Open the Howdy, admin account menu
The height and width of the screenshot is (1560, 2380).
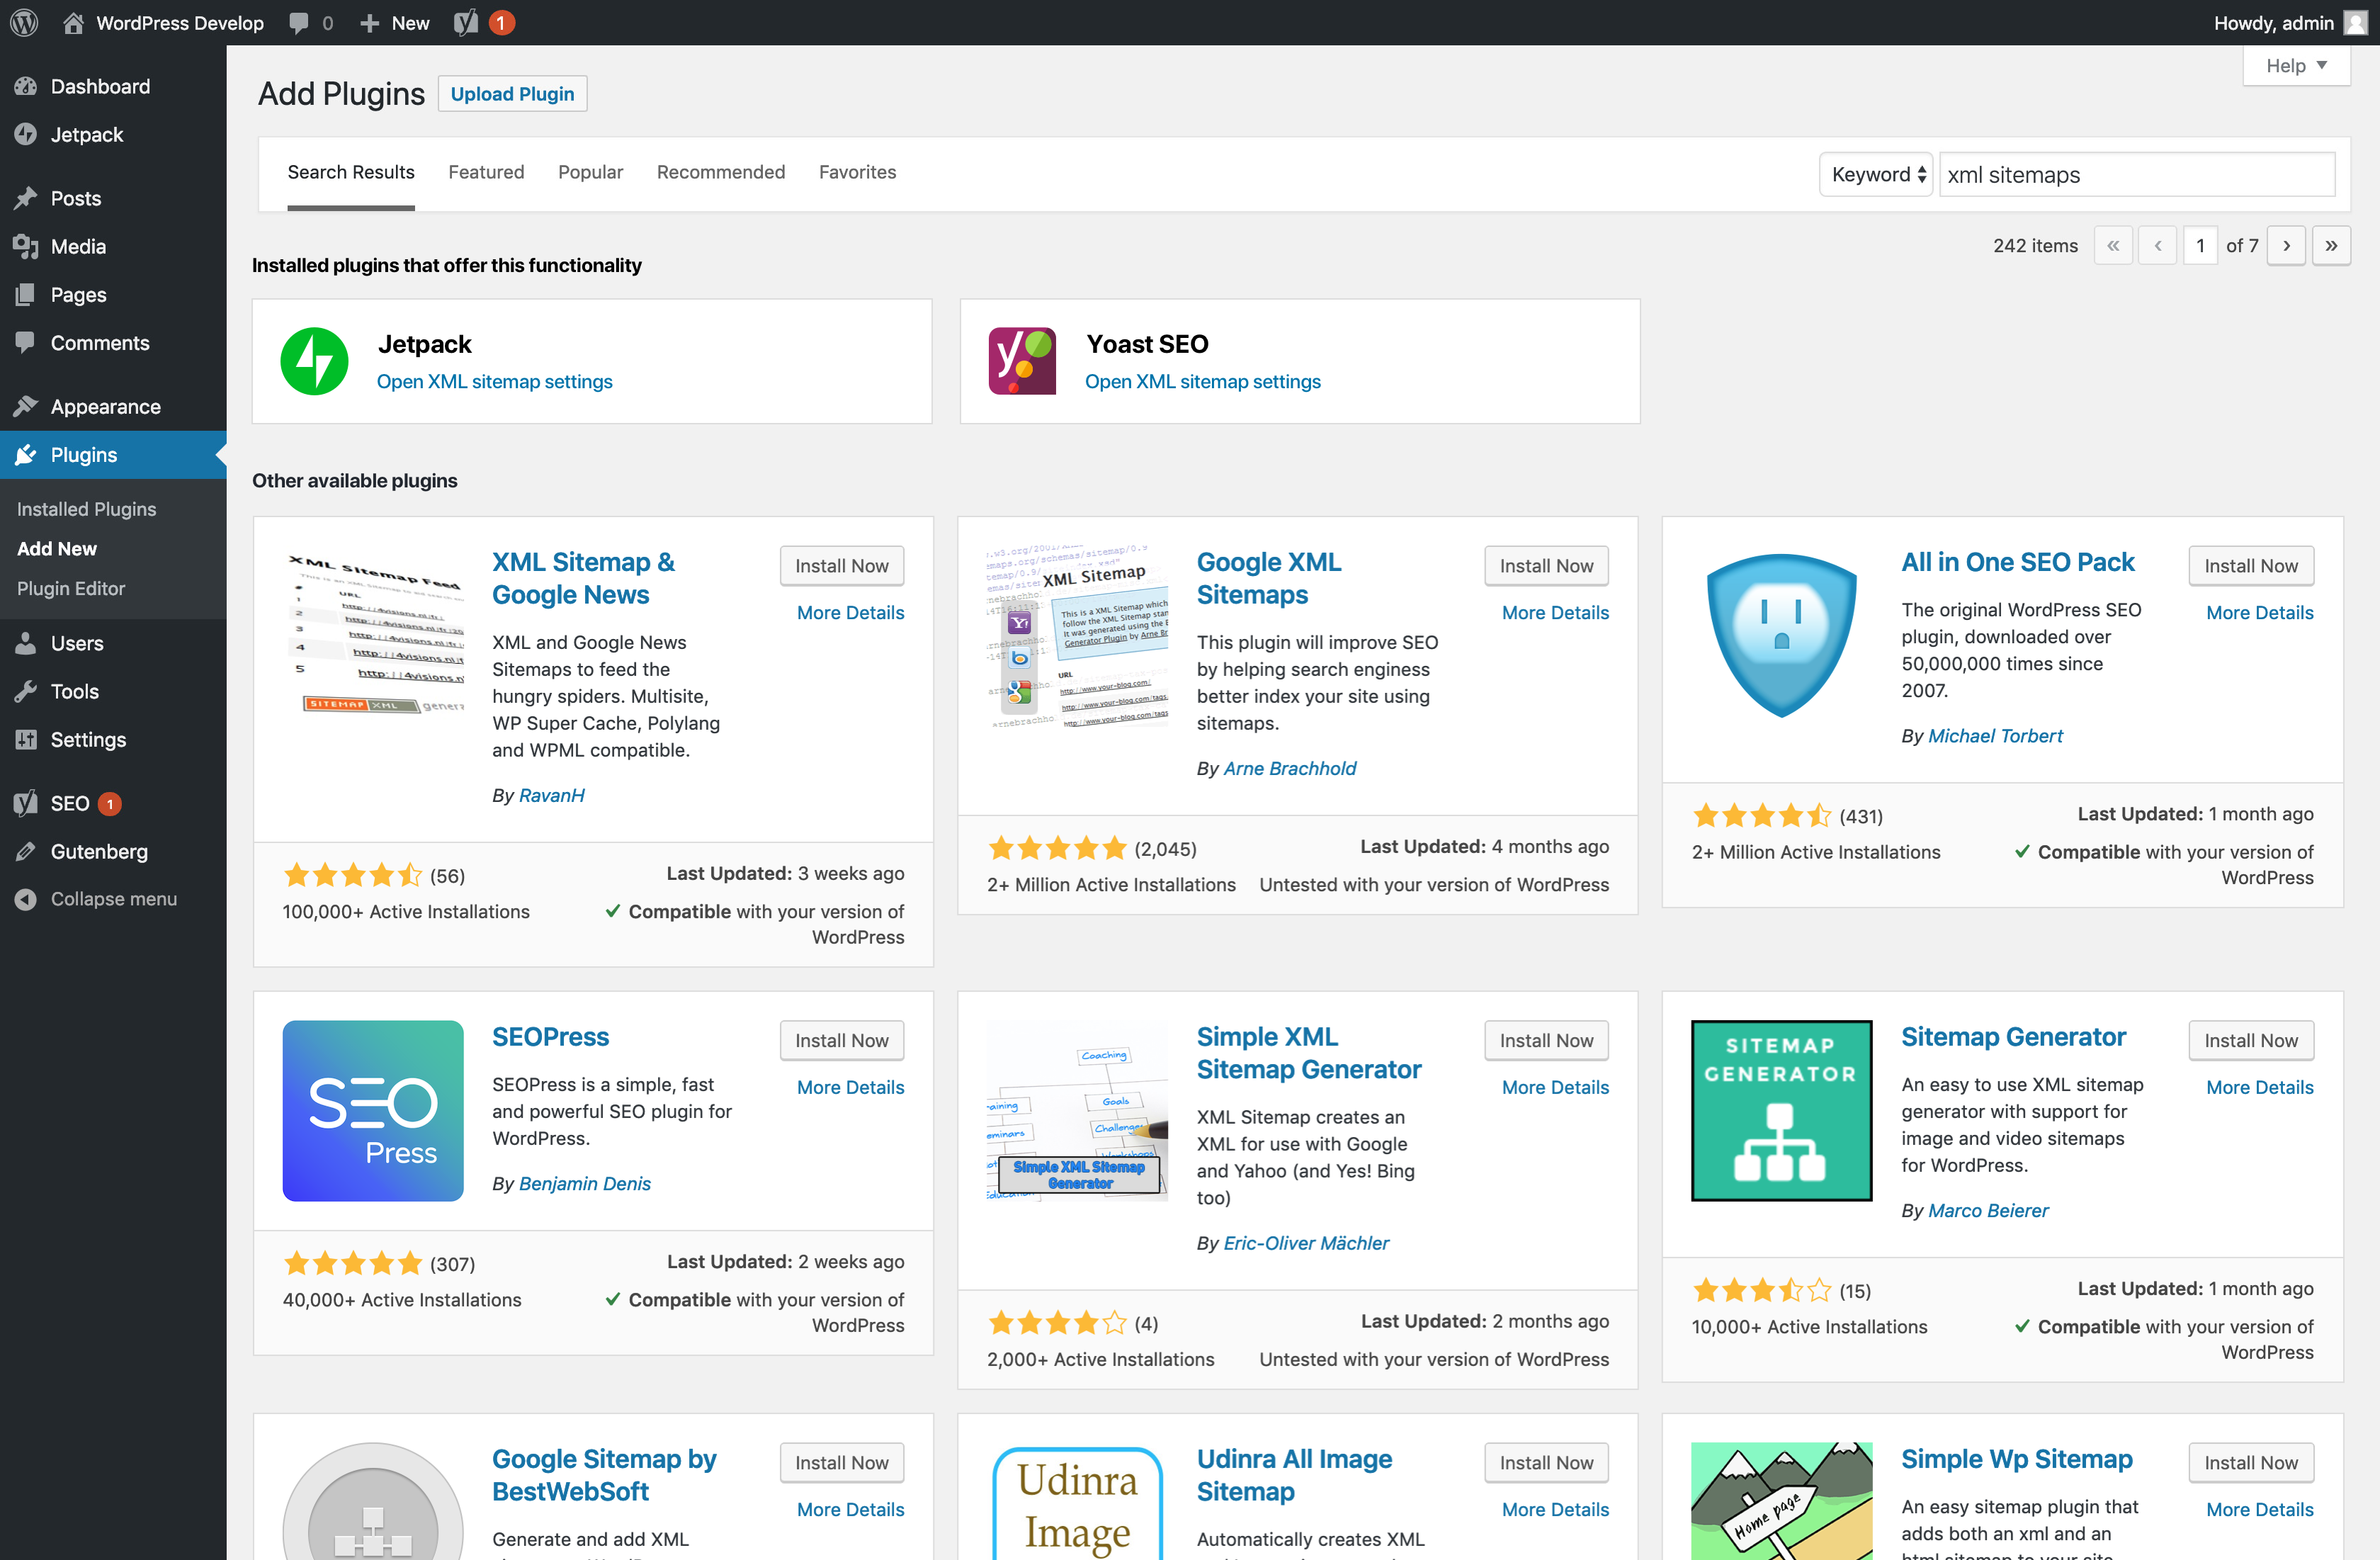[2288, 22]
